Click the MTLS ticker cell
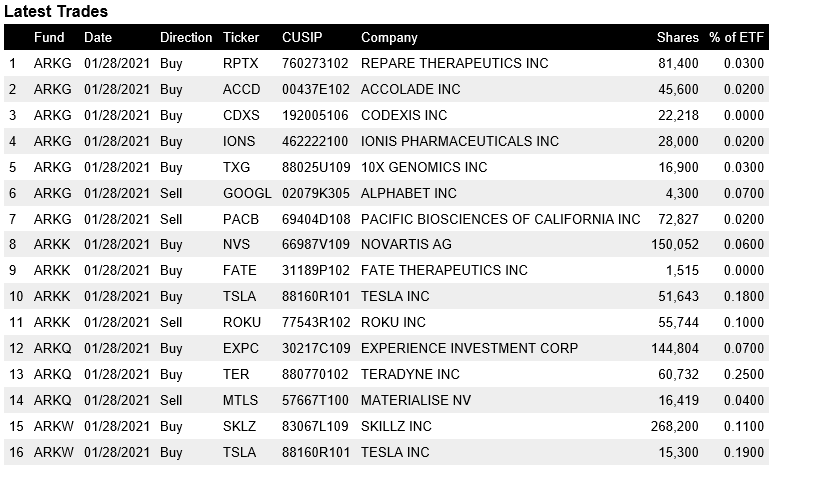 point(240,400)
